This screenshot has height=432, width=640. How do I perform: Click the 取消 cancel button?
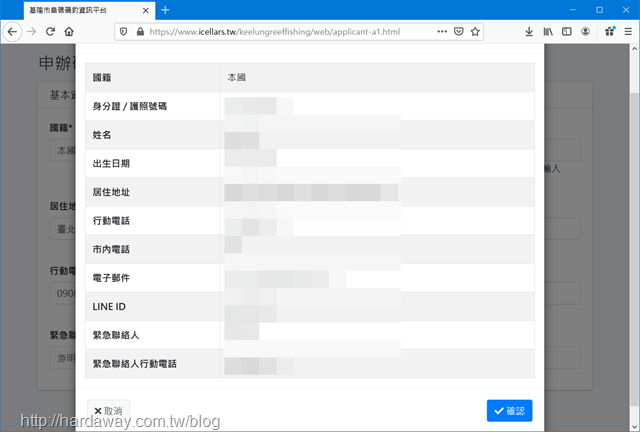point(109,411)
